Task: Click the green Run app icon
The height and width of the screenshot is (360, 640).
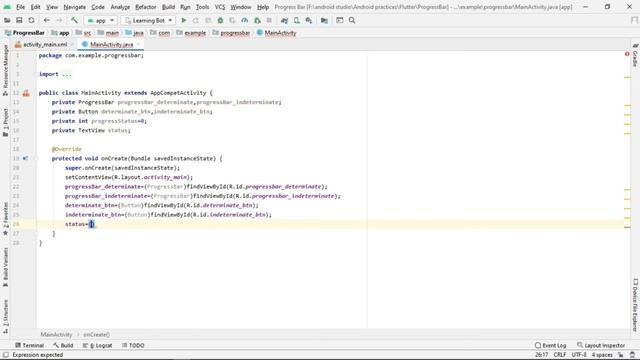Action: (x=184, y=20)
